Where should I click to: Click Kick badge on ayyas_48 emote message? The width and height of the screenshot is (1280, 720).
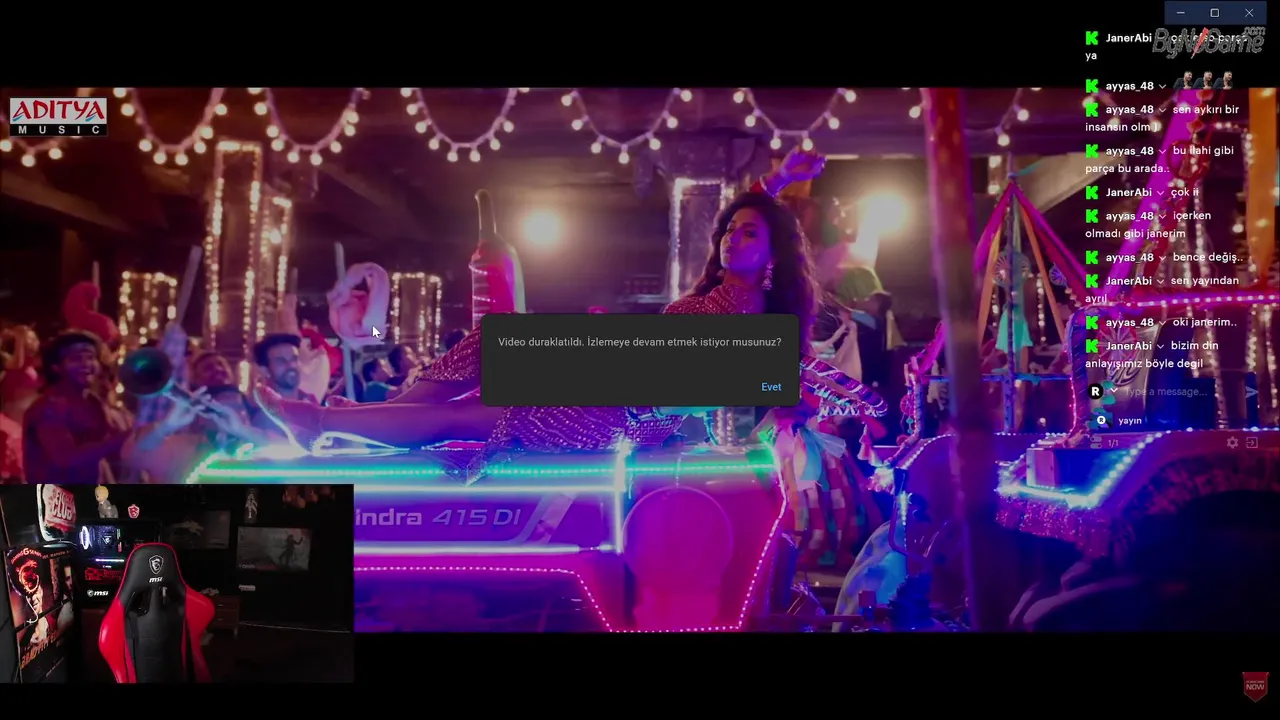tap(1092, 86)
